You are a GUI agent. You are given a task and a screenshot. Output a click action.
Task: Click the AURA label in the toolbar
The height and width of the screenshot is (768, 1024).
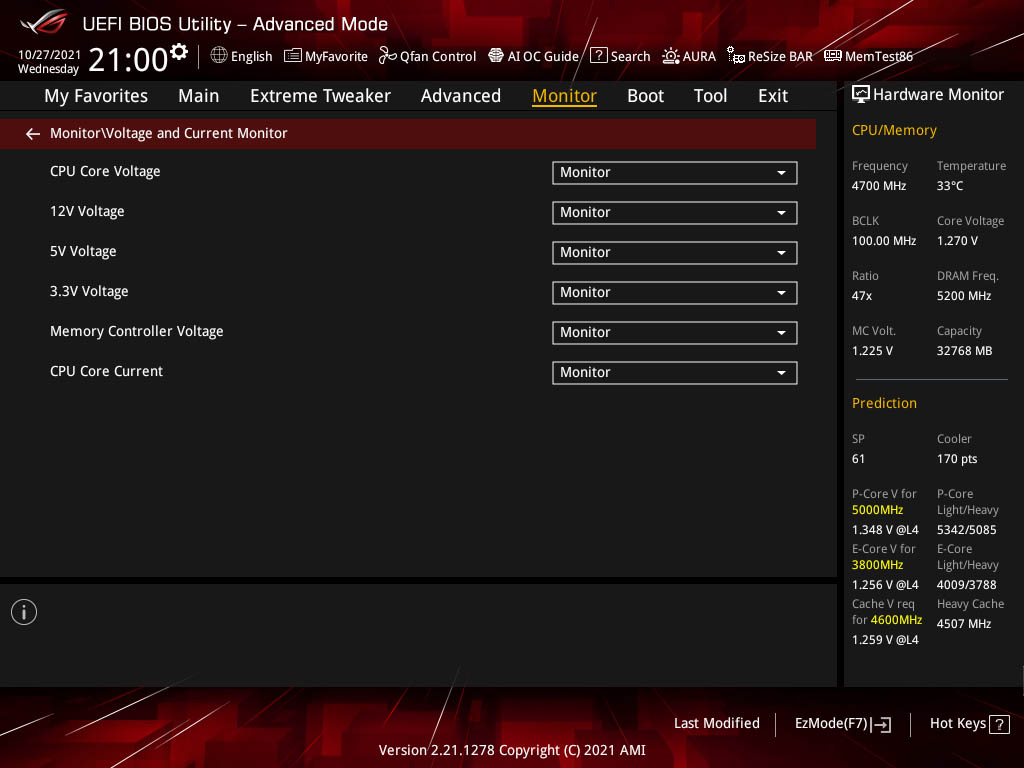699,57
